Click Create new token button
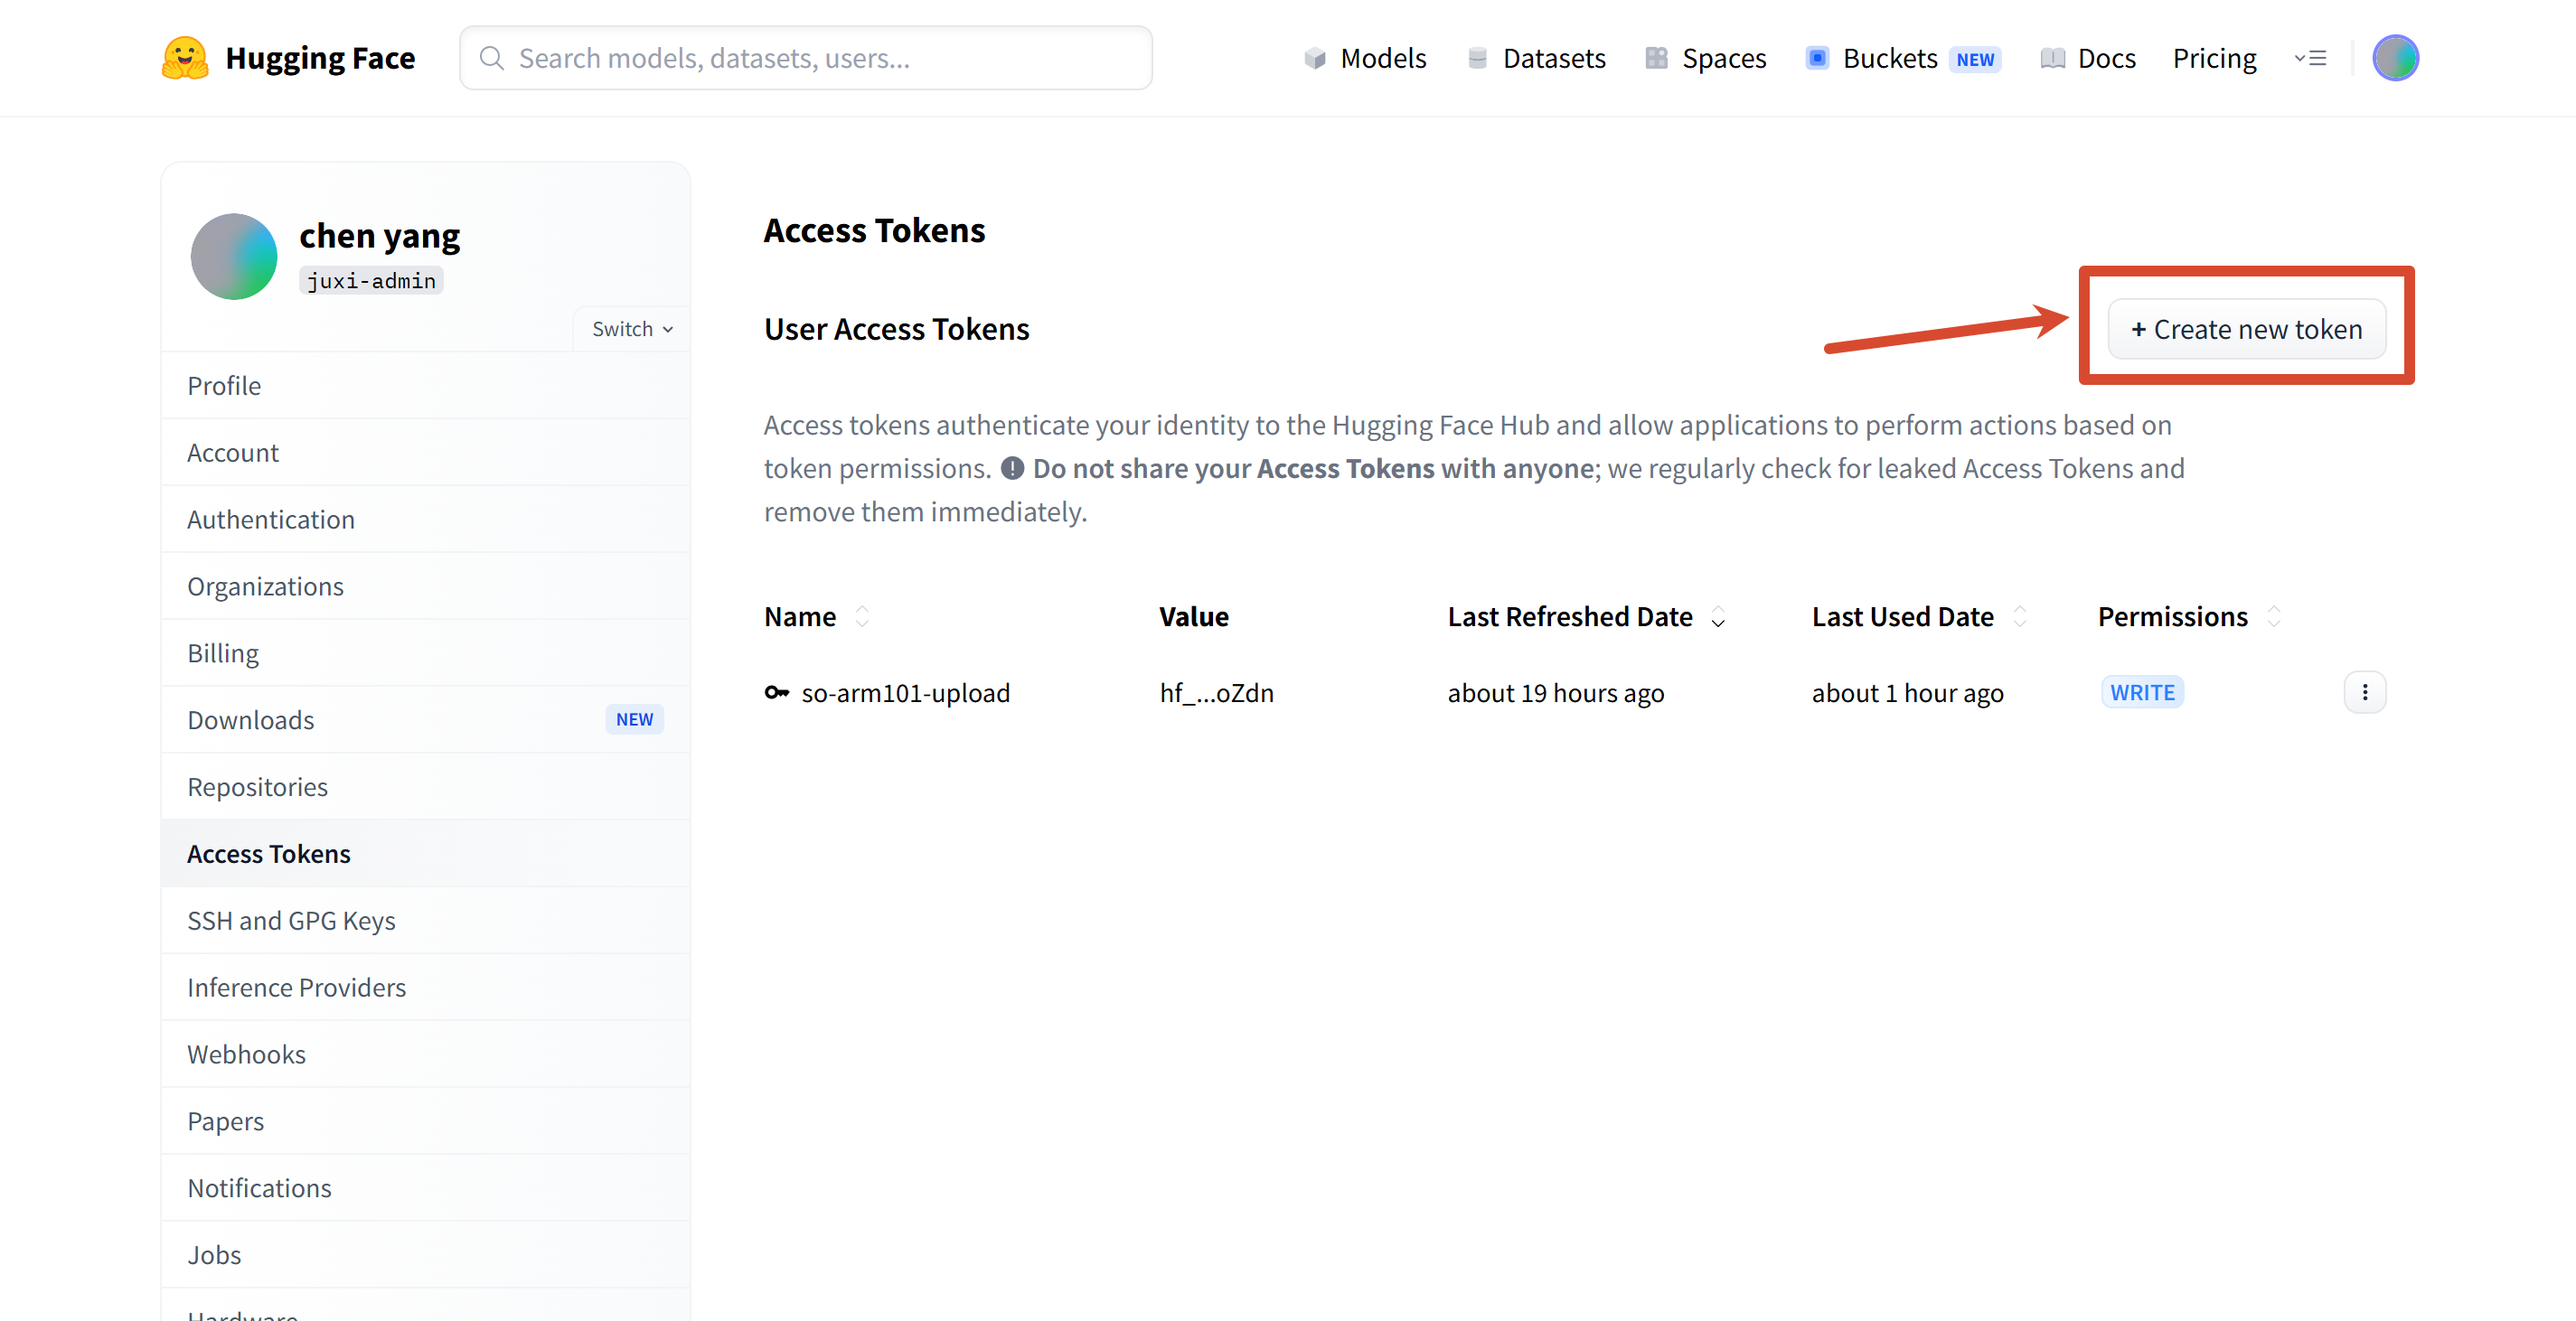The width and height of the screenshot is (2576, 1321). click(2246, 329)
